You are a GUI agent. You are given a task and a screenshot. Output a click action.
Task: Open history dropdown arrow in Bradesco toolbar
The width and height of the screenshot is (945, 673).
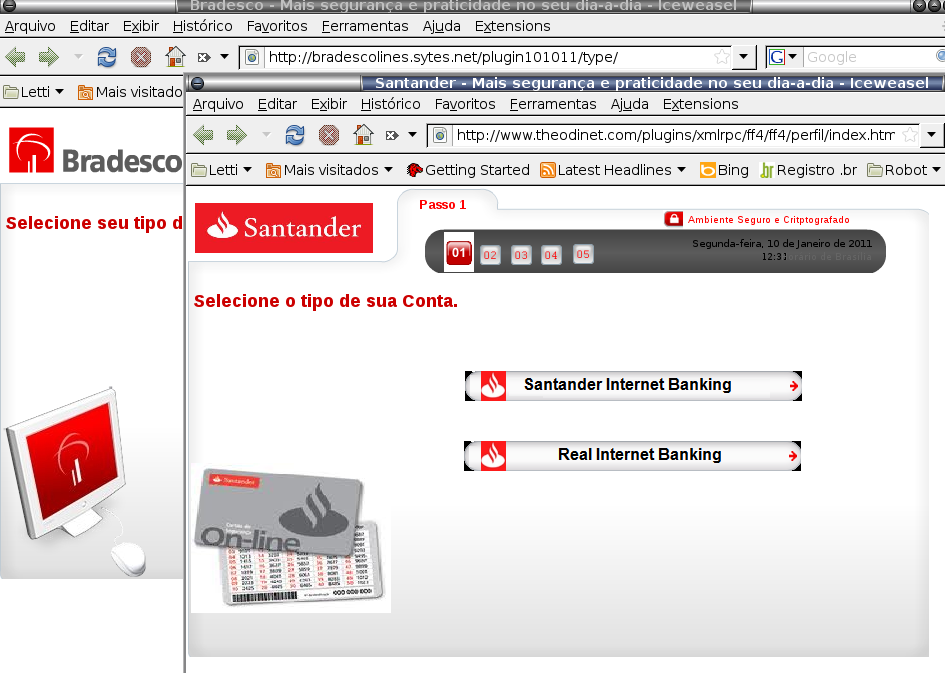click(x=78, y=57)
